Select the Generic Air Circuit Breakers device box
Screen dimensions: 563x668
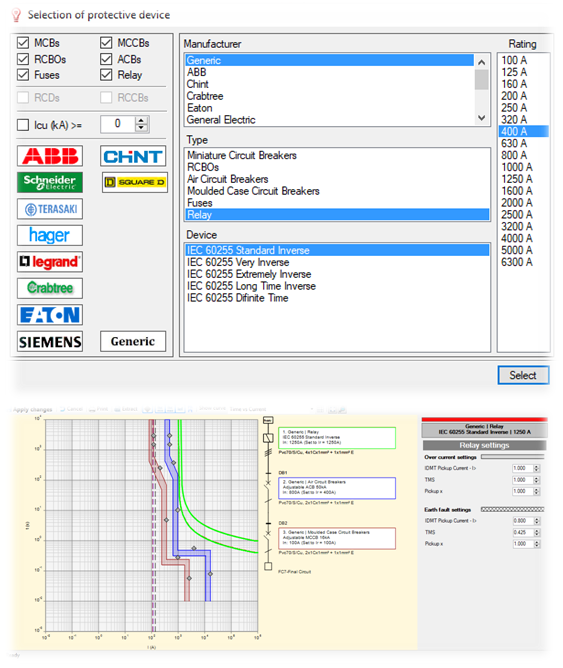[336, 488]
